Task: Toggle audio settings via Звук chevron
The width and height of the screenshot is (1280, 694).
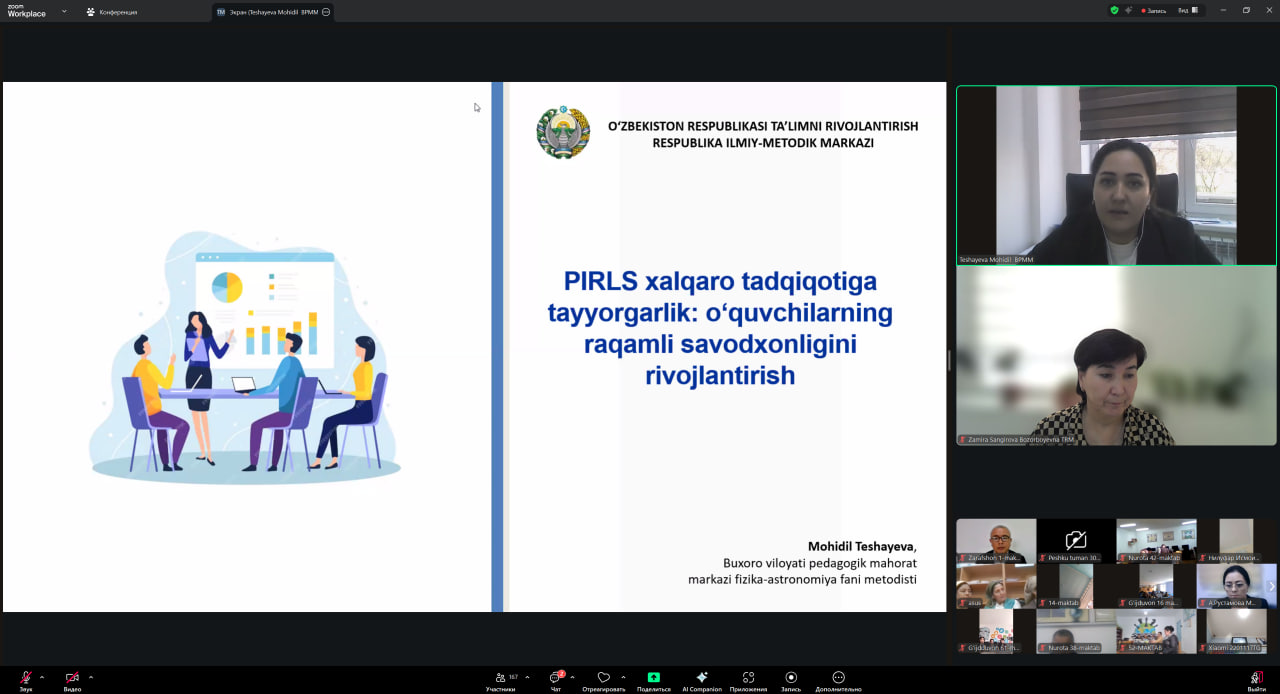Action: click(x=40, y=676)
